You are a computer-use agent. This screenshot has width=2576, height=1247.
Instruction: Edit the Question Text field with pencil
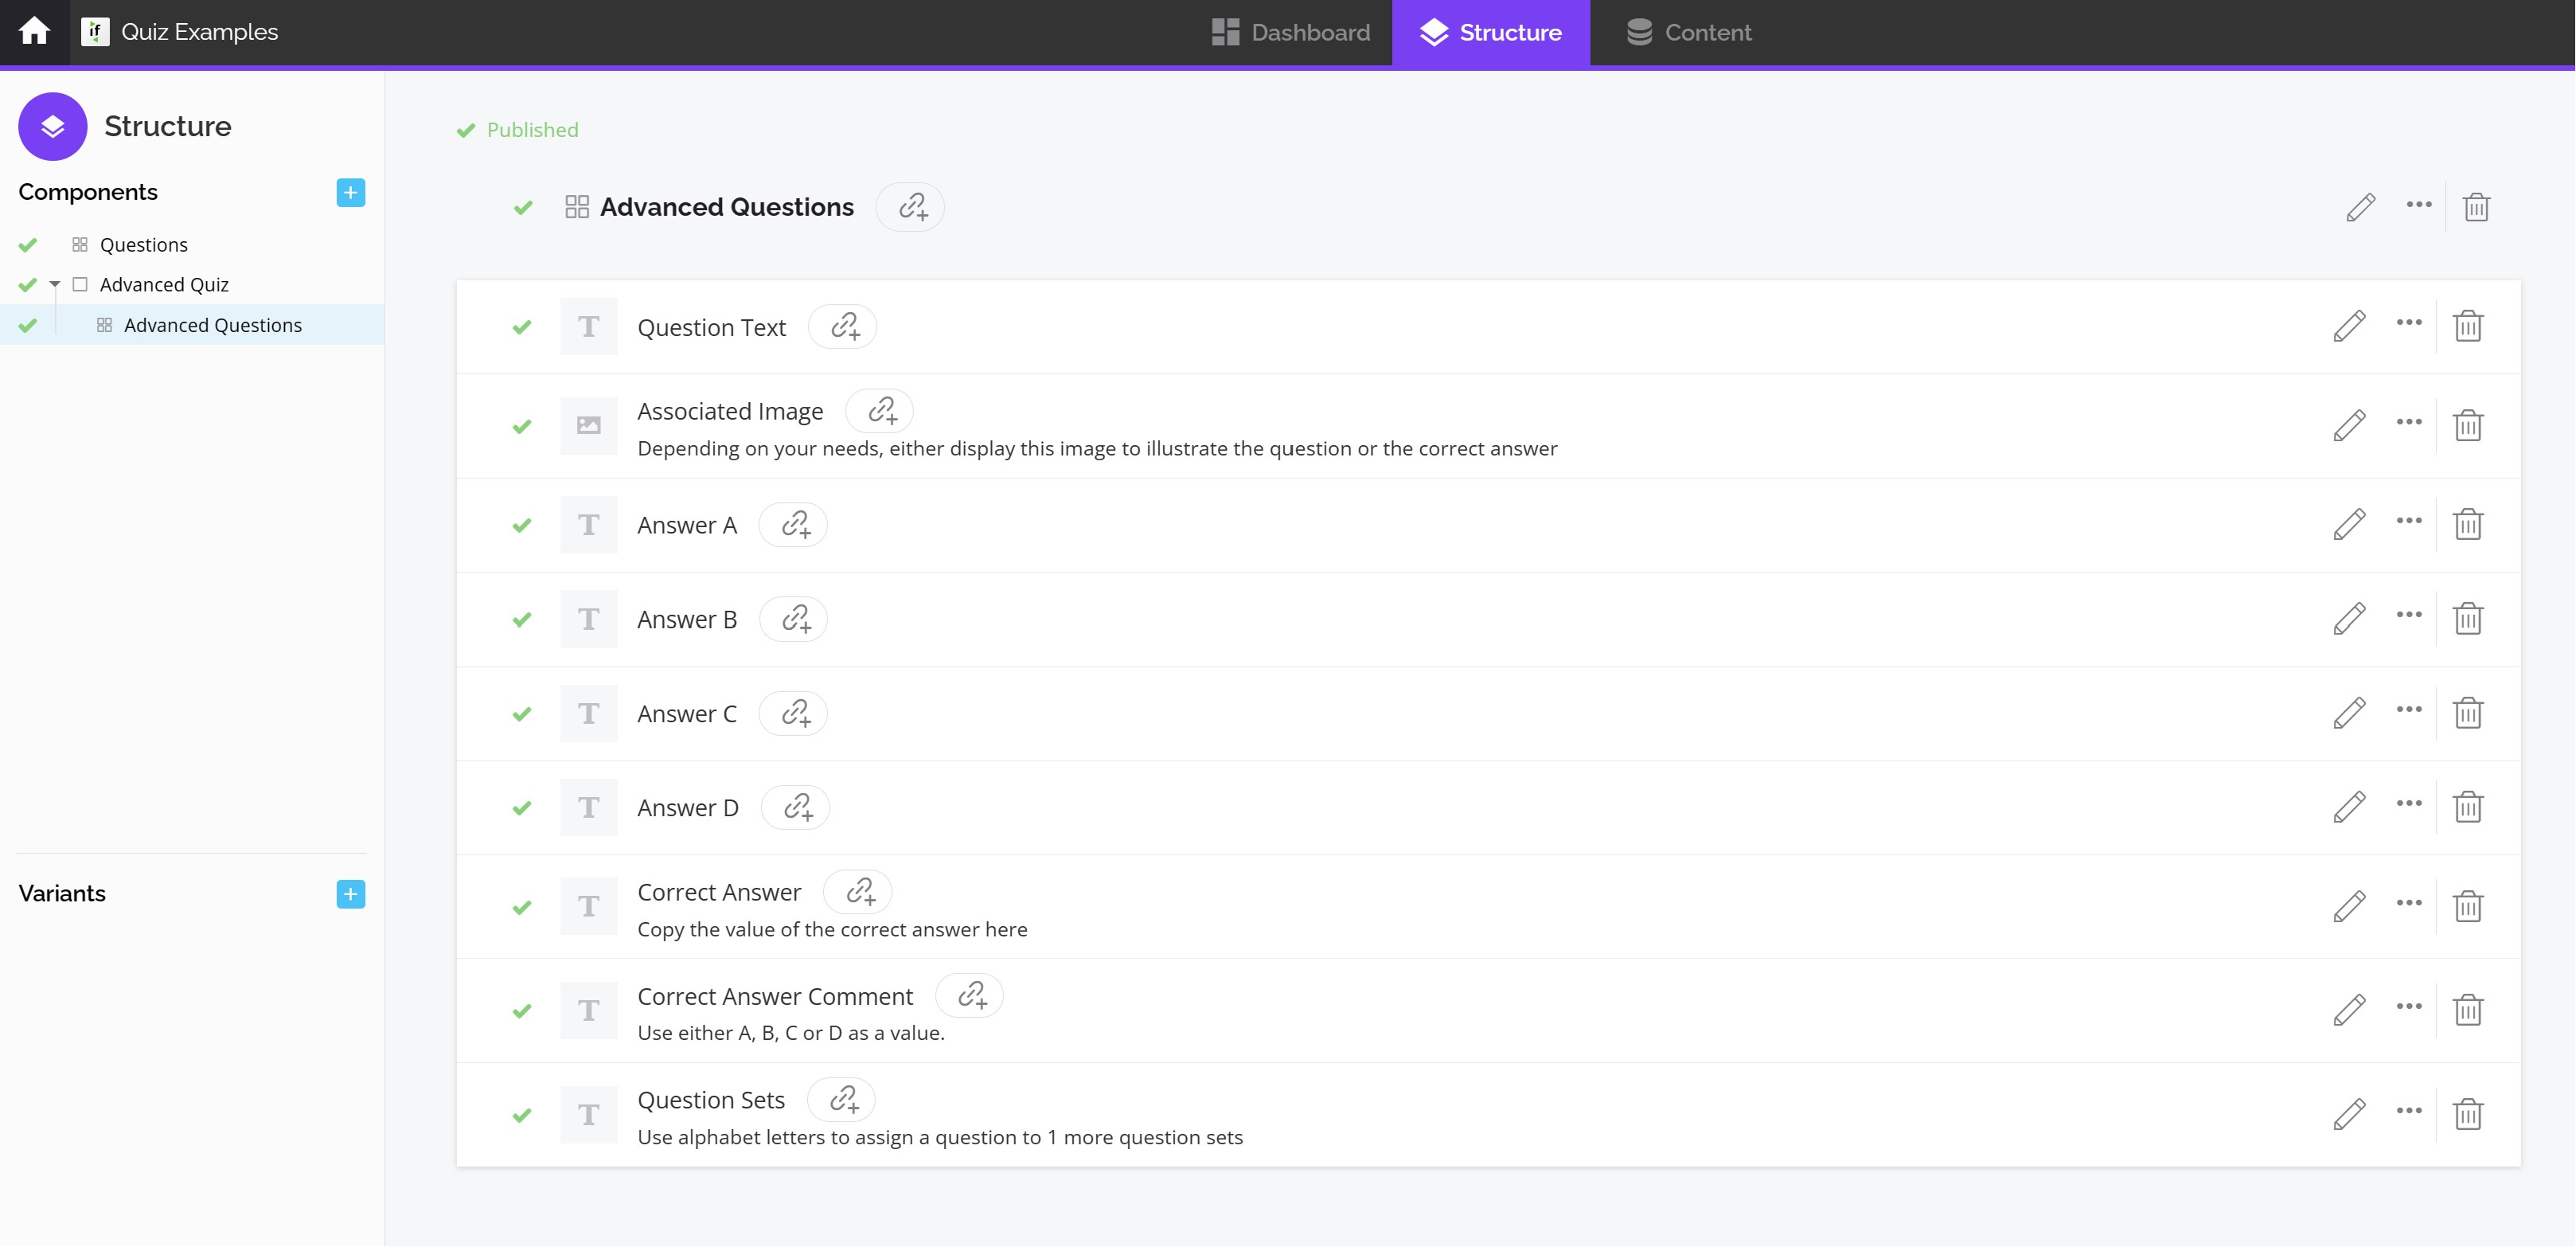tap(2349, 326)
